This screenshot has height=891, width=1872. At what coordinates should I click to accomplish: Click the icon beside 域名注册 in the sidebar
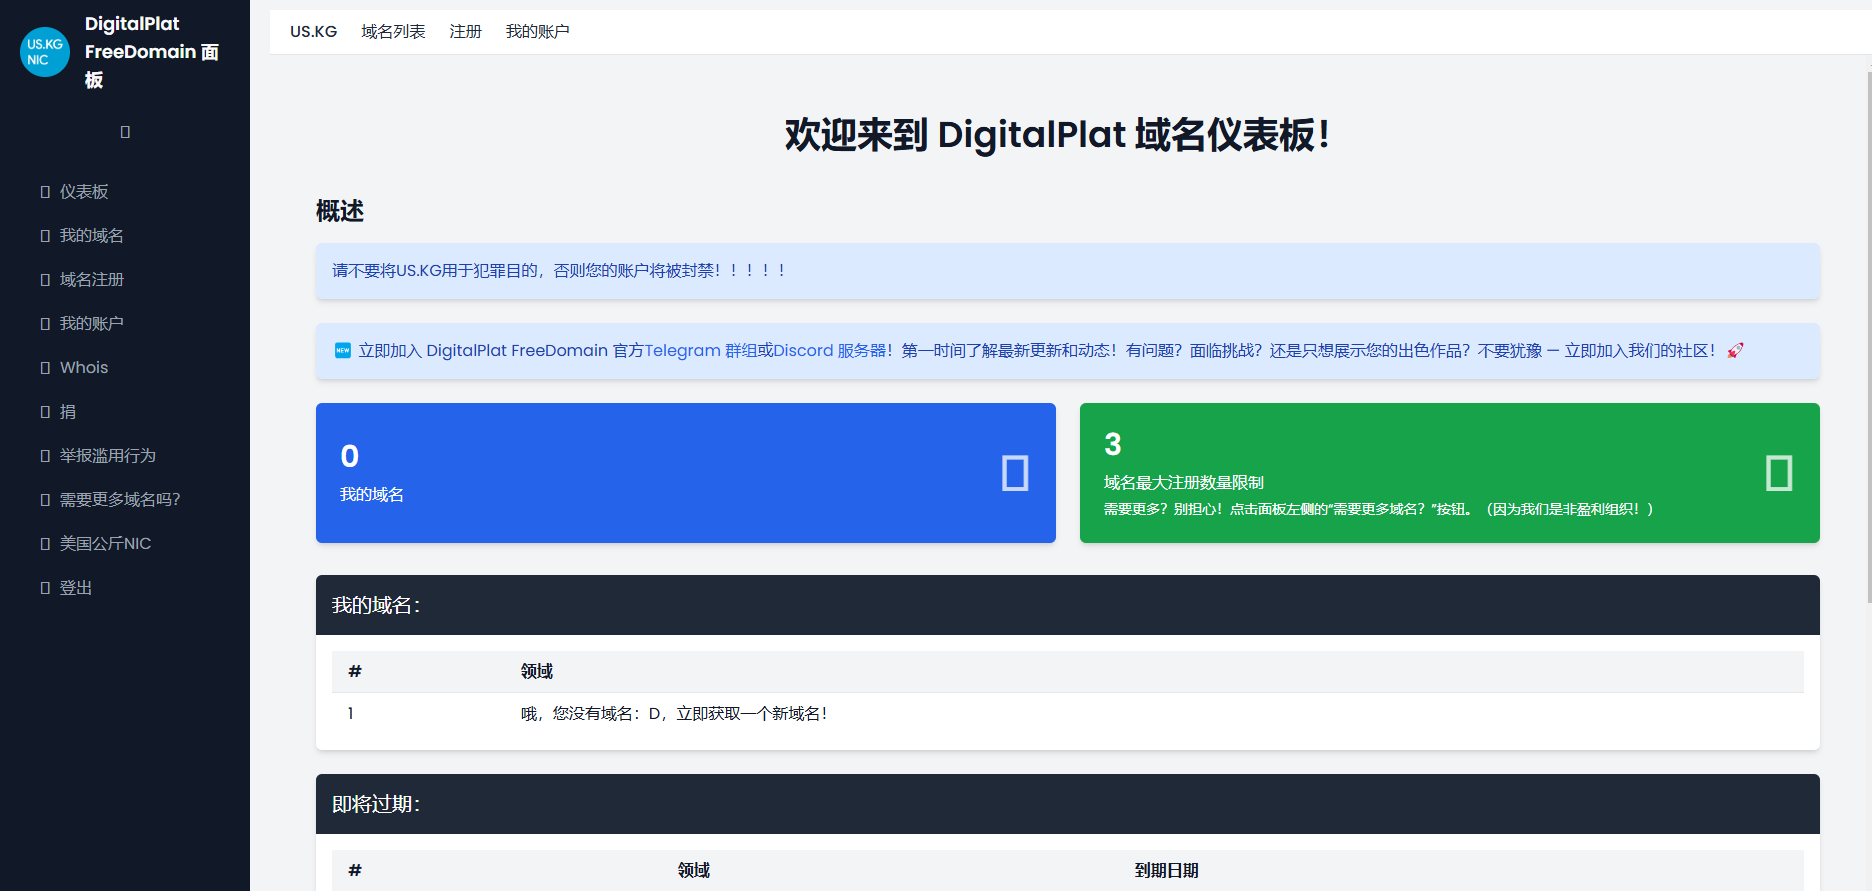[45, 280]
